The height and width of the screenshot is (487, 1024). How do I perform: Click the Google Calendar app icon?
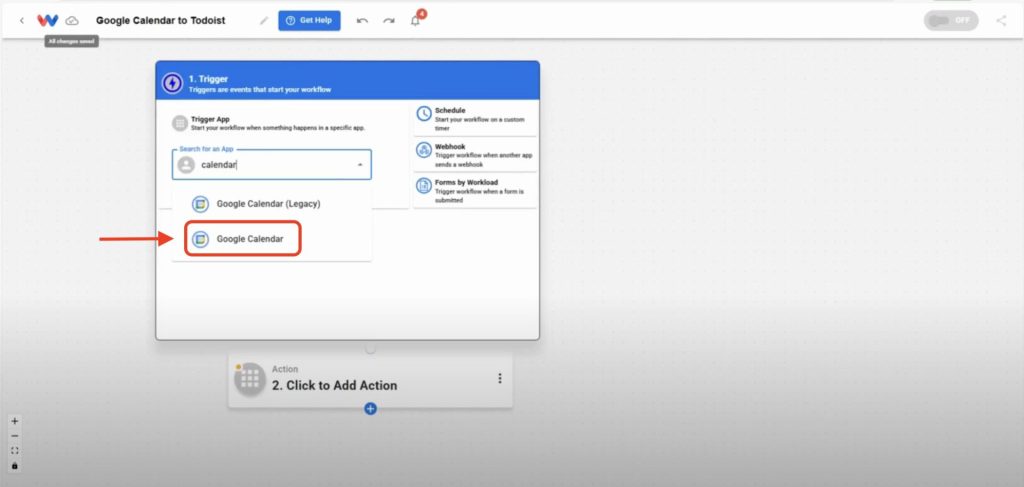pos(200,239)
